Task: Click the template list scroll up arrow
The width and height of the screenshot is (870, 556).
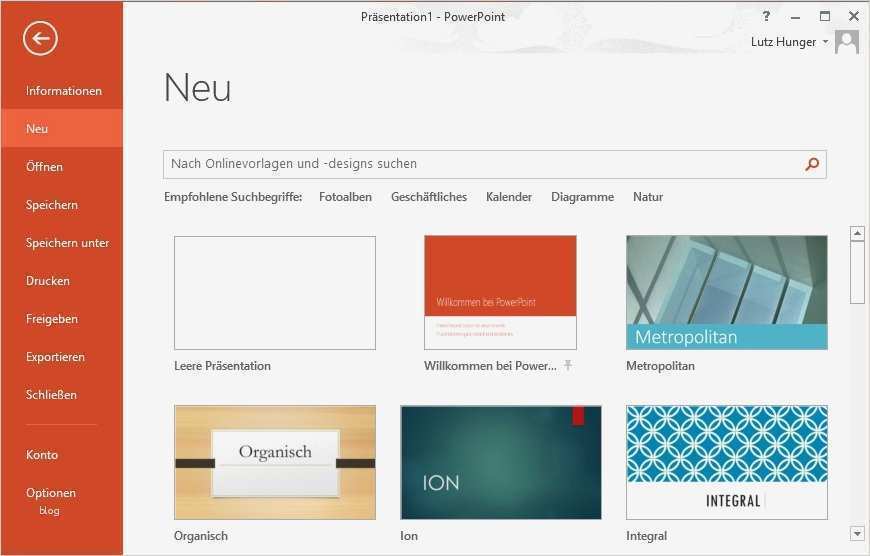Action: pos(857,234)
